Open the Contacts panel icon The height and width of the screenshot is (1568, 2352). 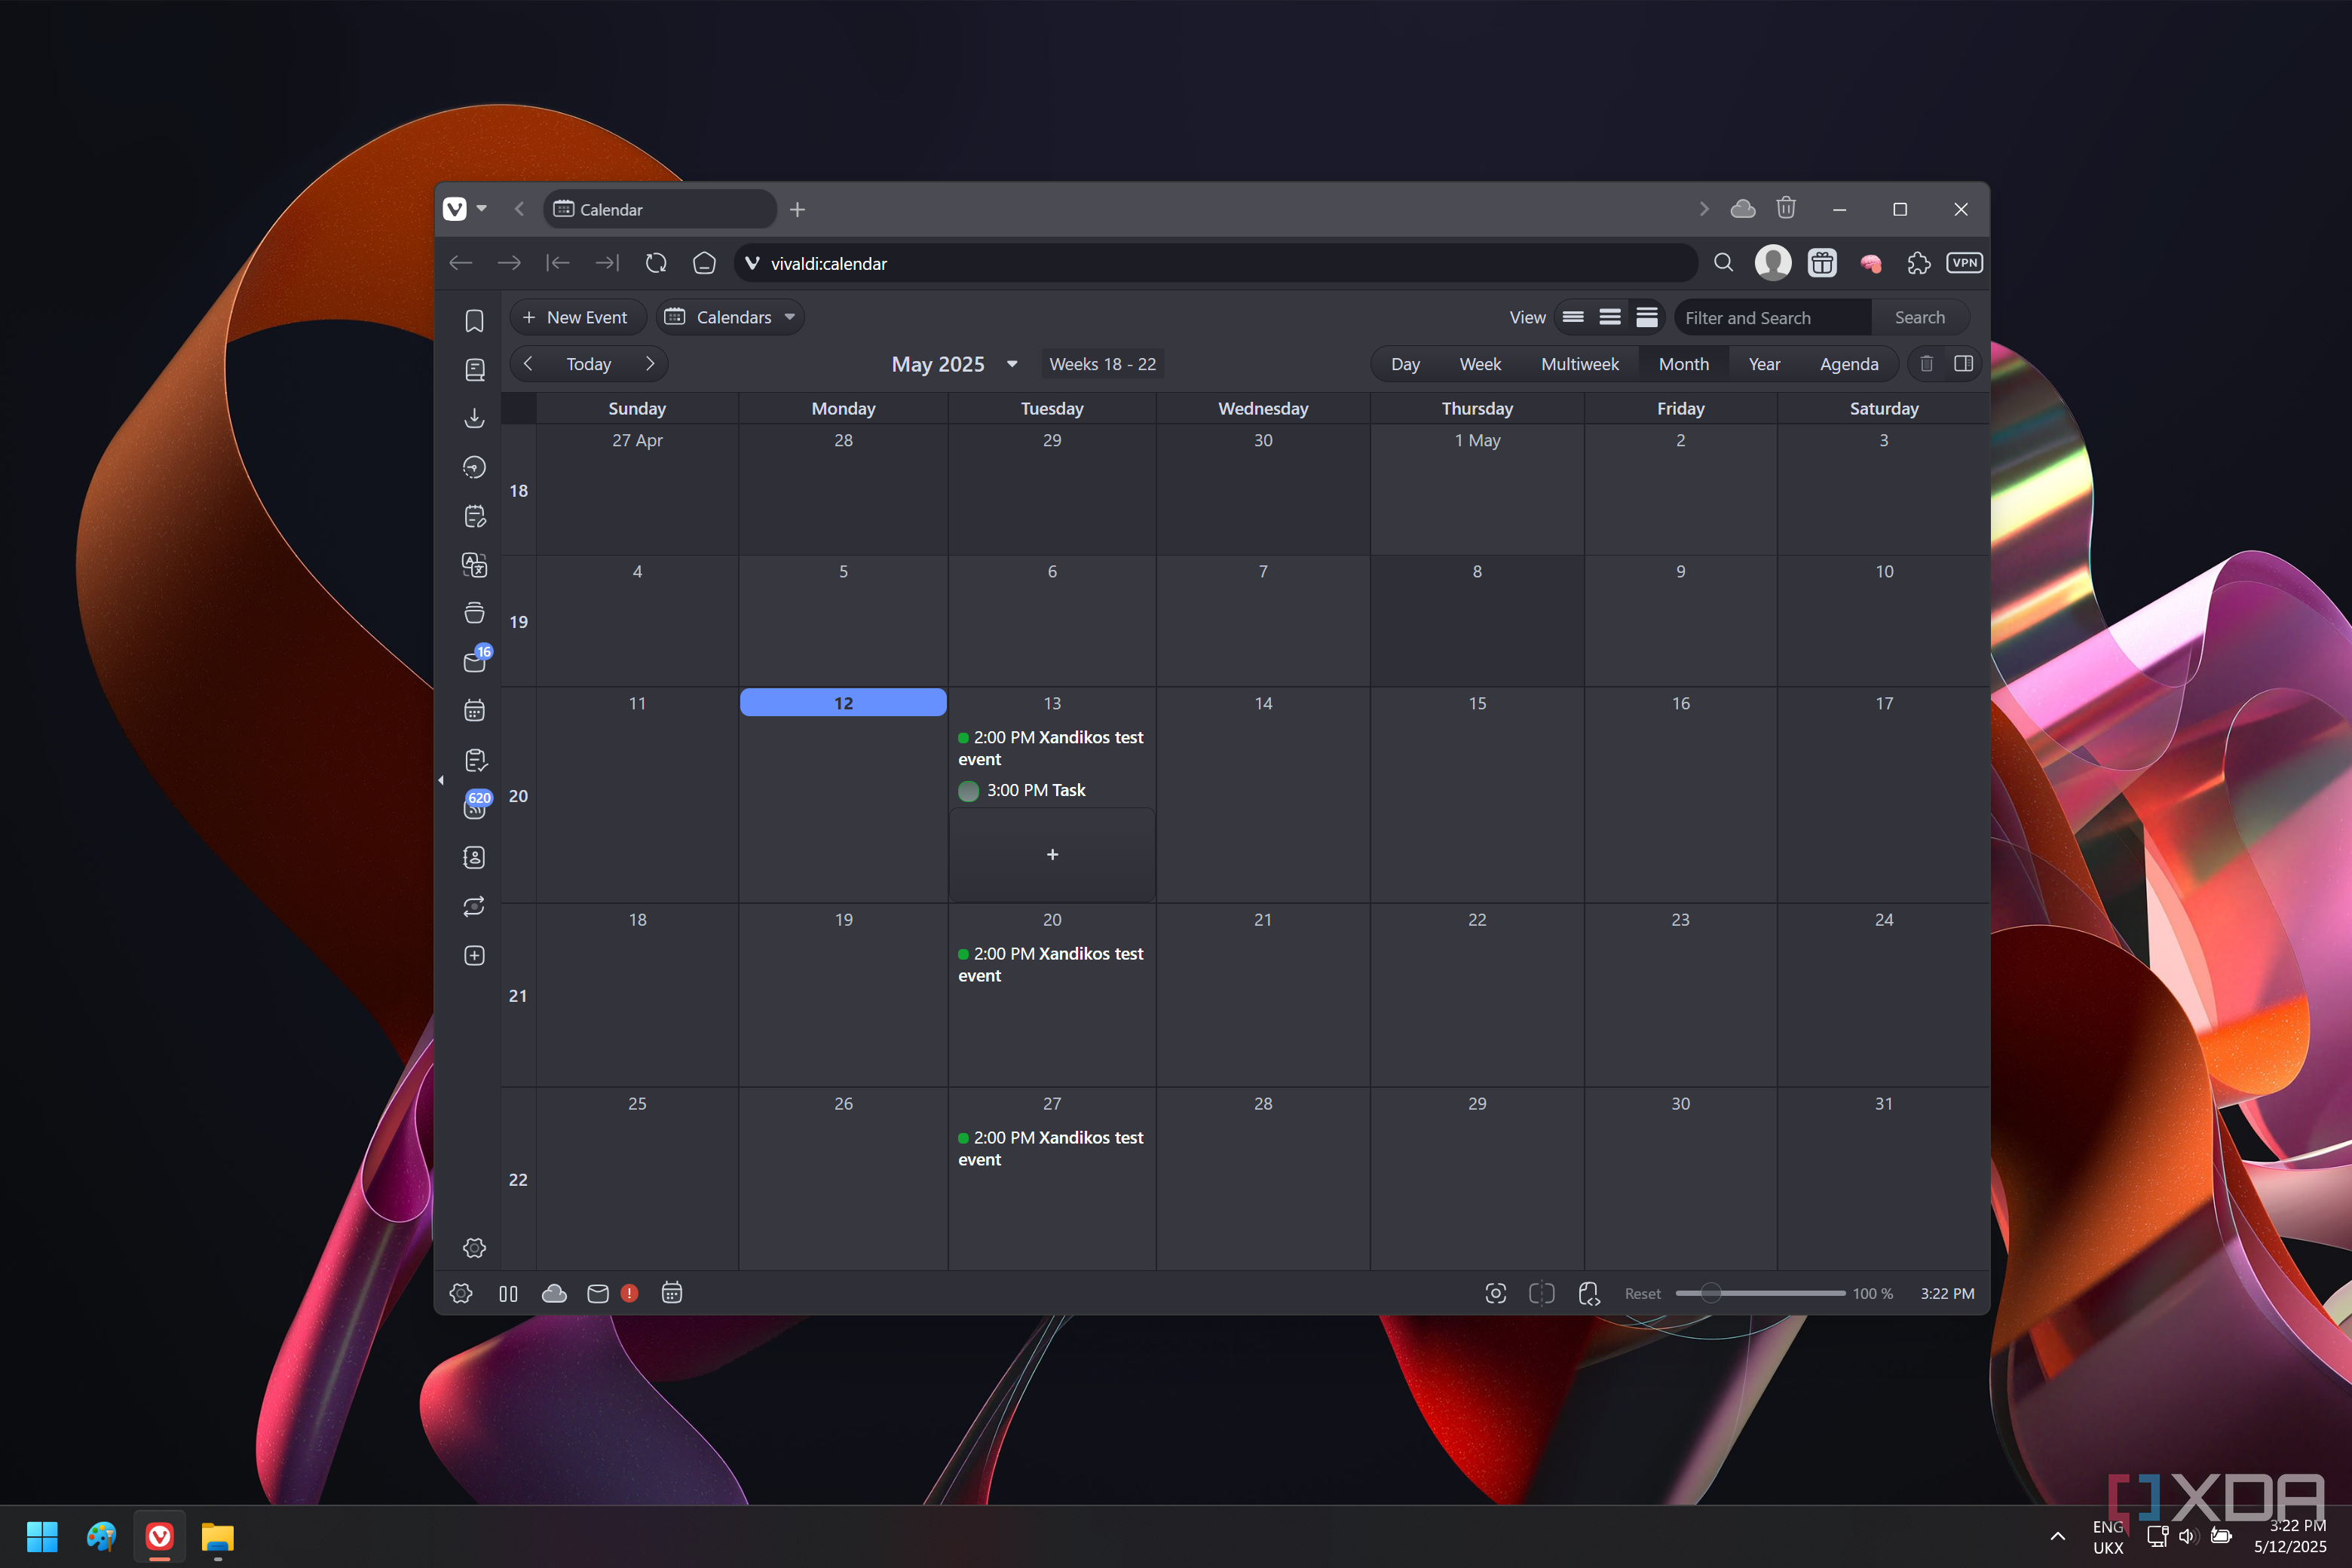pyautogui.click(x=474, y=857)
